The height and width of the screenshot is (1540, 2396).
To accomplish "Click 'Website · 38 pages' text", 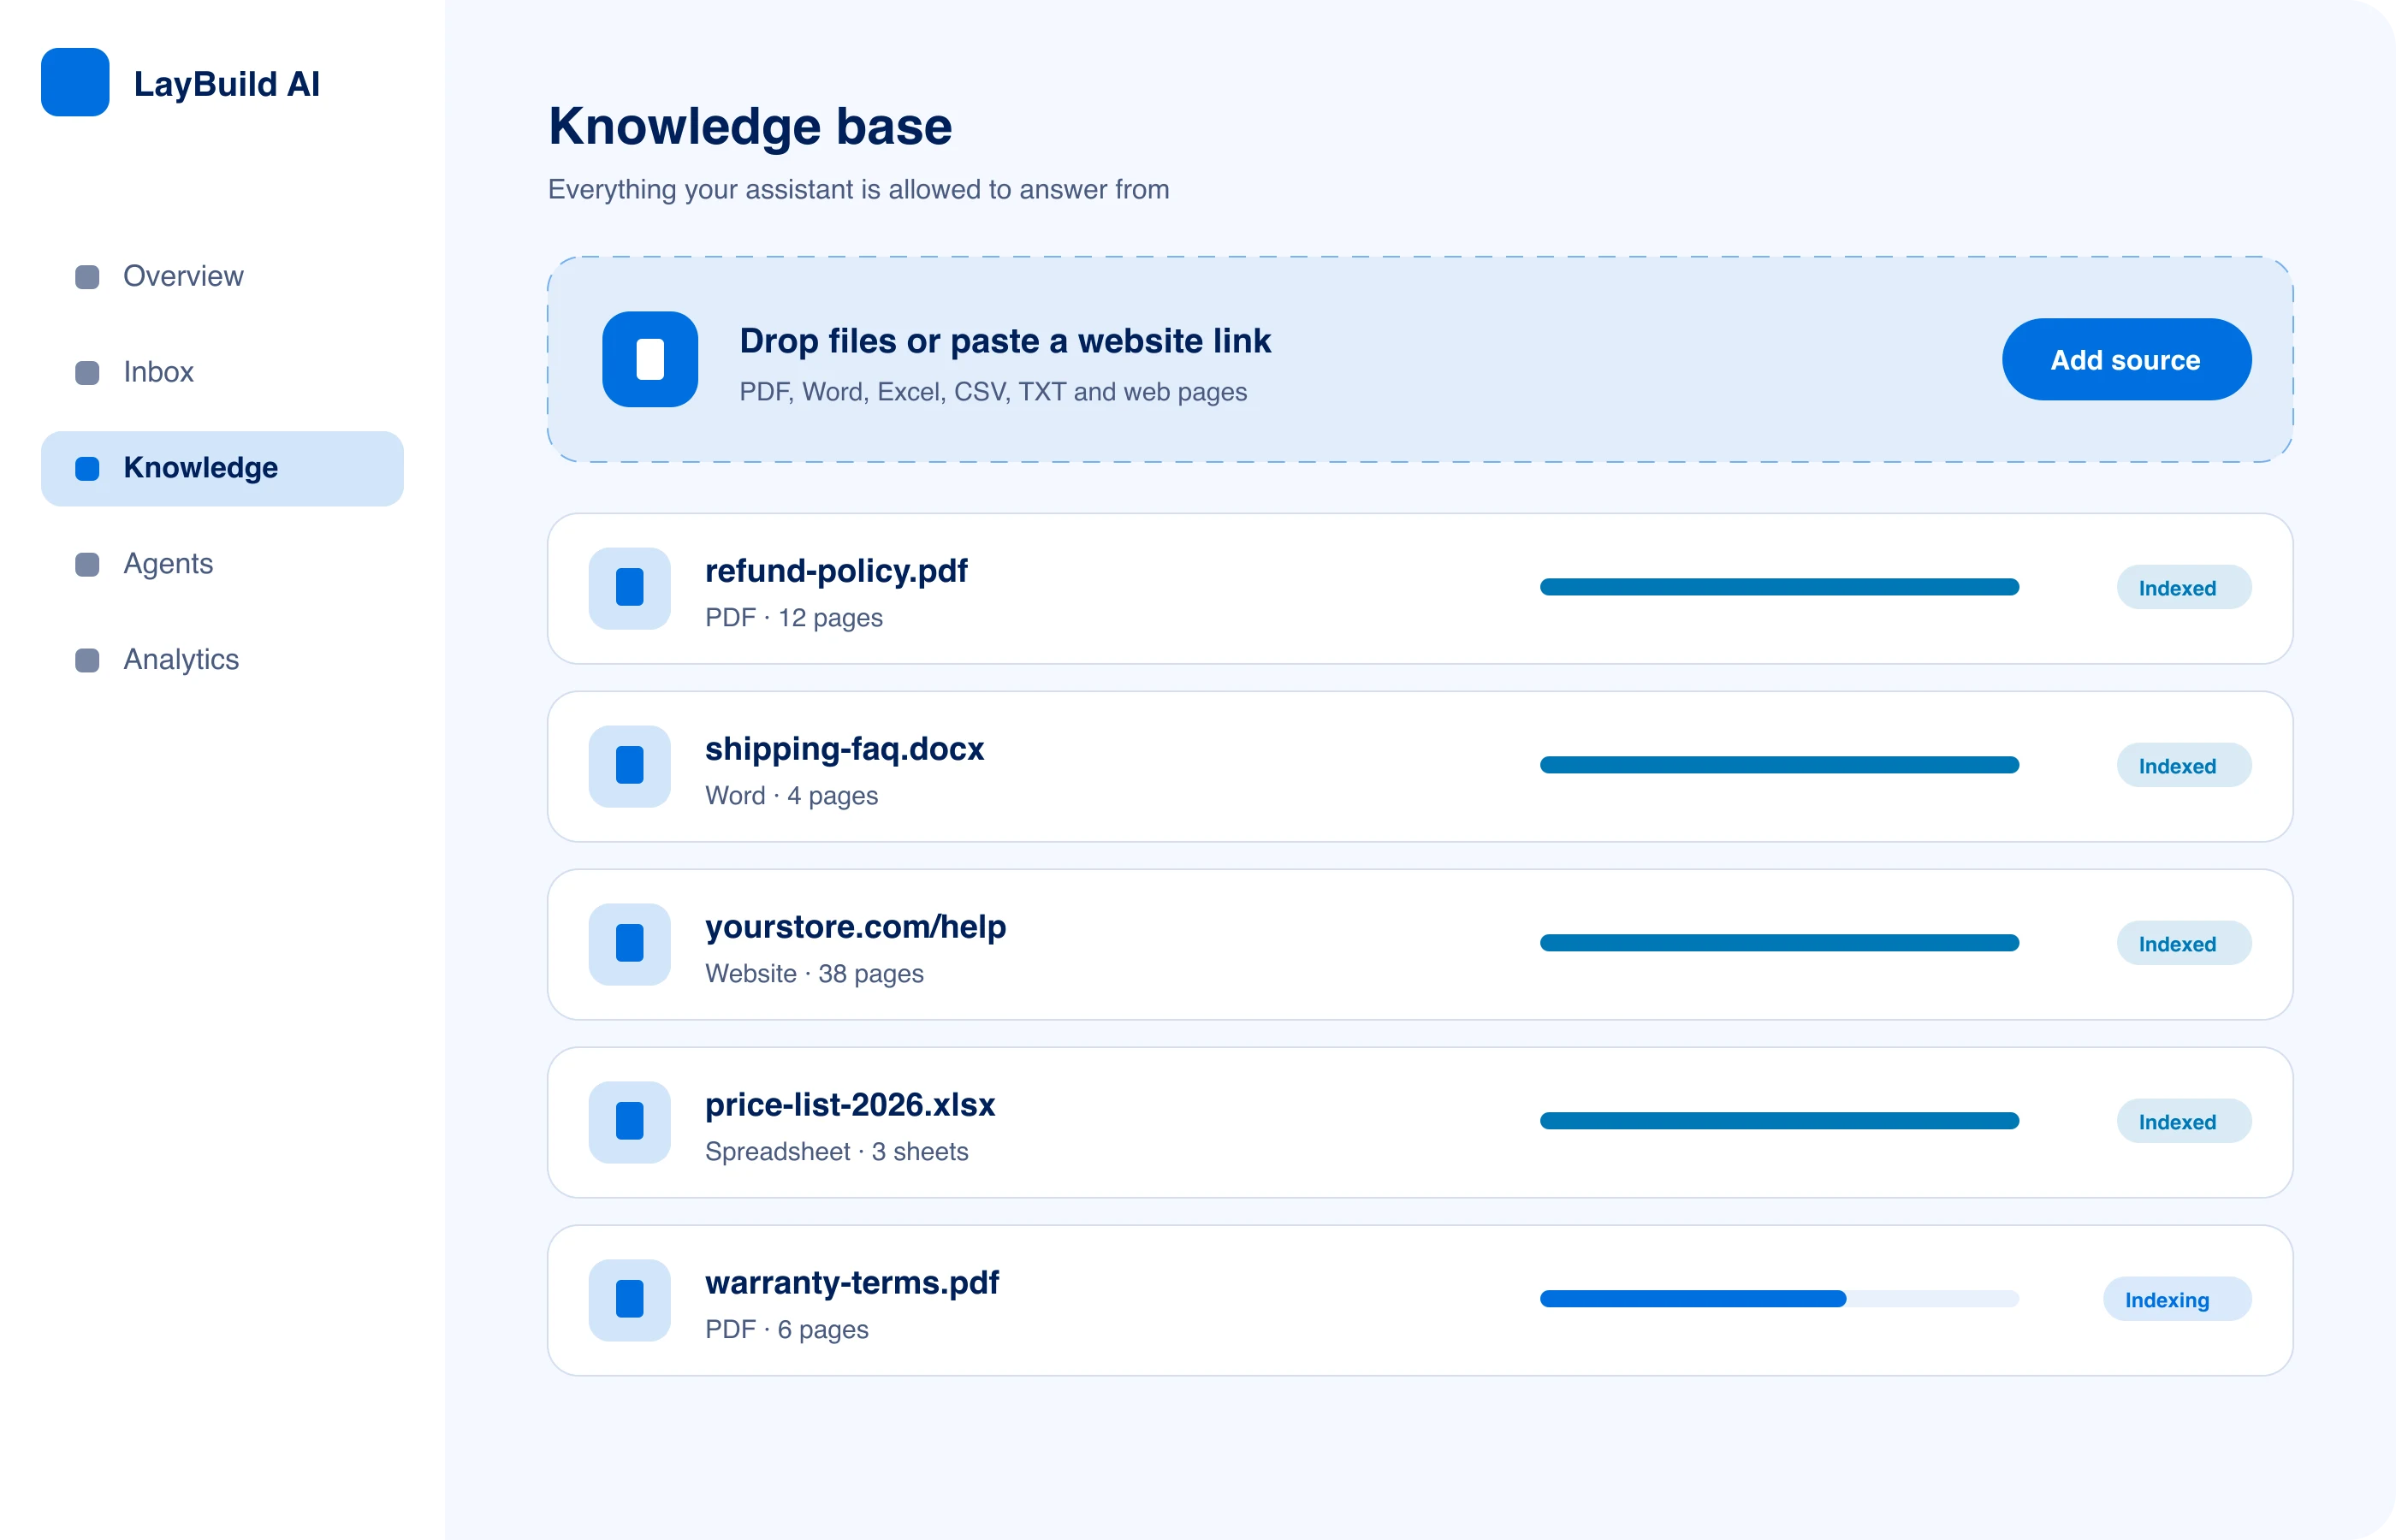I will coord(814,974).
